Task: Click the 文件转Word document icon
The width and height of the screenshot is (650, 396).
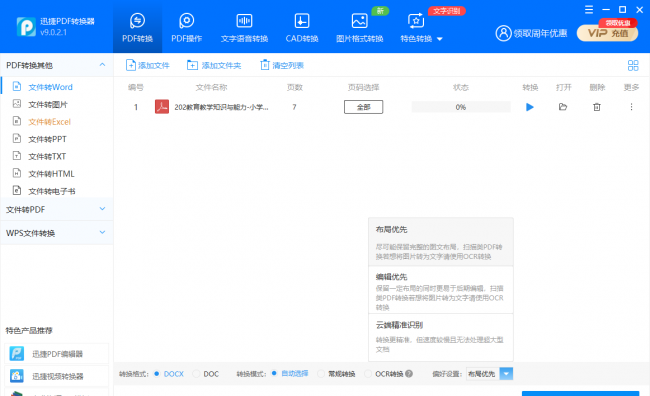Action: point(17,86)
